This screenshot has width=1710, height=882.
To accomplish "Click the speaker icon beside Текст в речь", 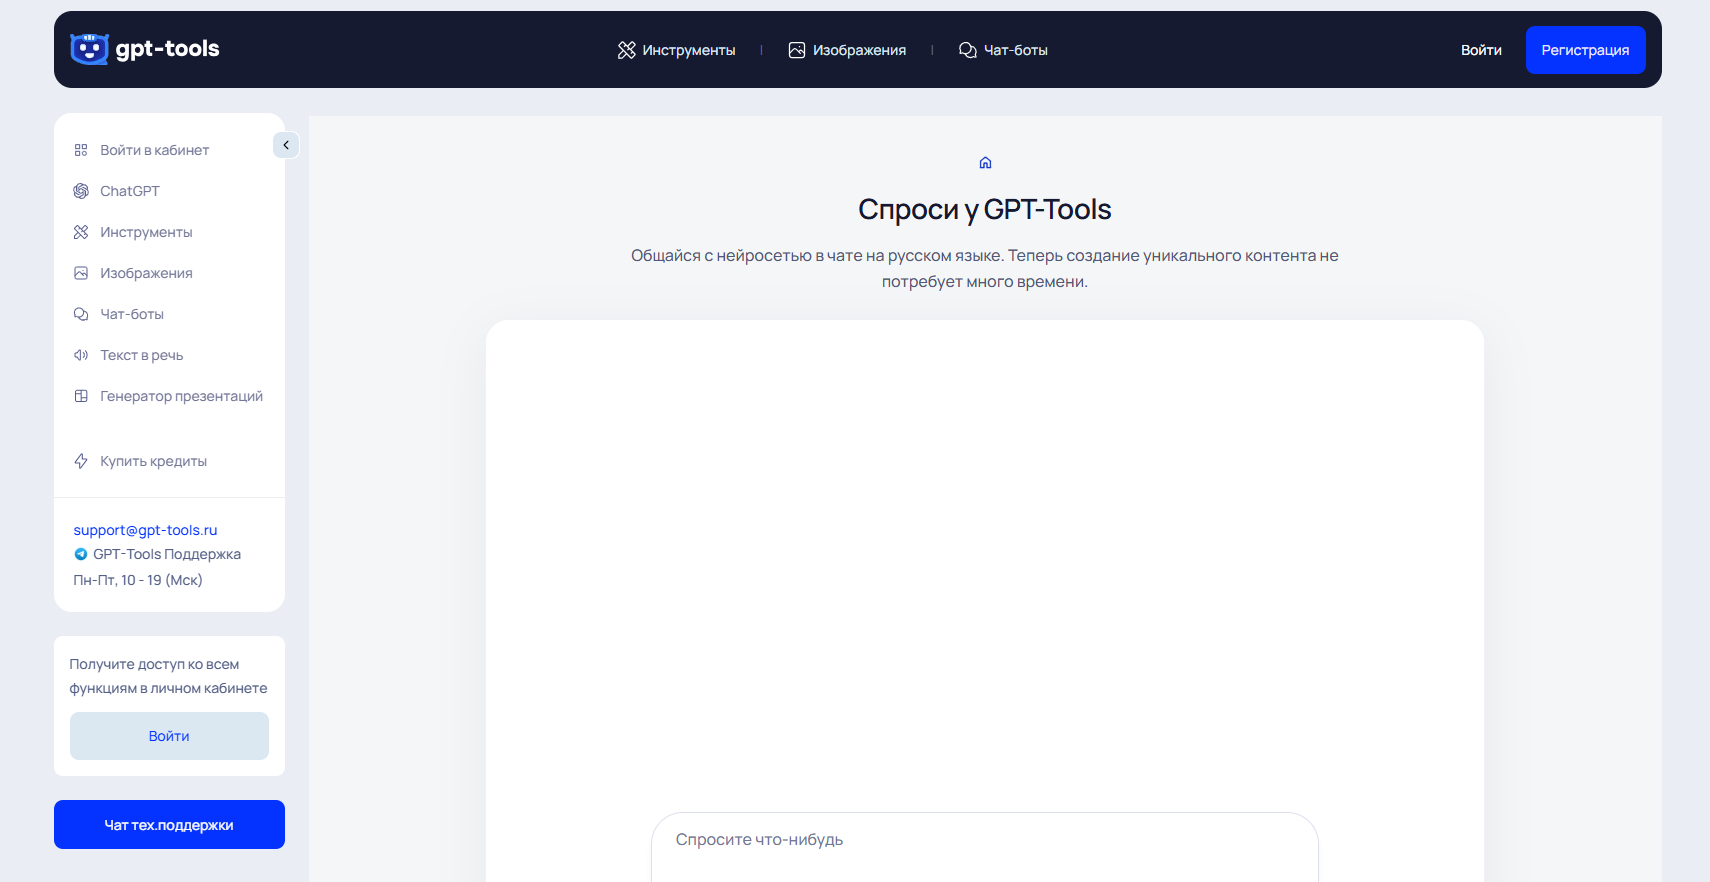I will (81, 355).
